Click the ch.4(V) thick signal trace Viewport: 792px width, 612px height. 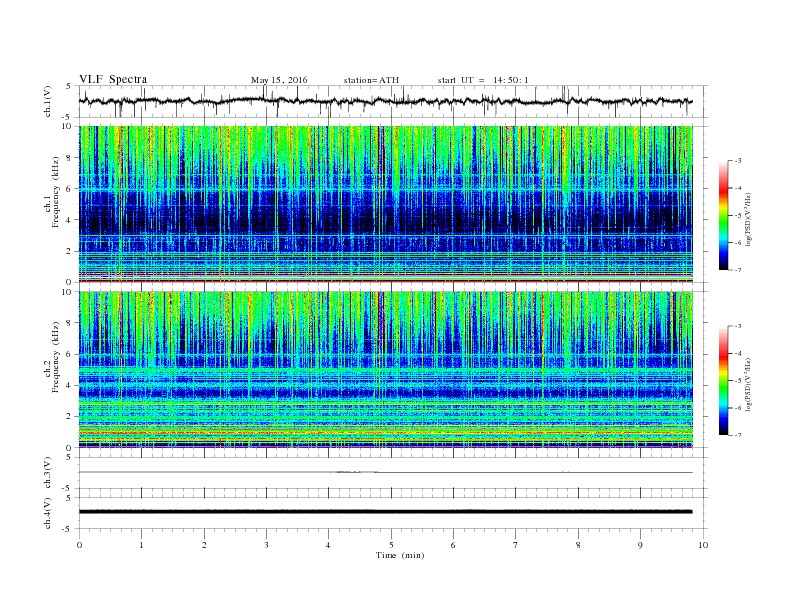pos(386,512)
